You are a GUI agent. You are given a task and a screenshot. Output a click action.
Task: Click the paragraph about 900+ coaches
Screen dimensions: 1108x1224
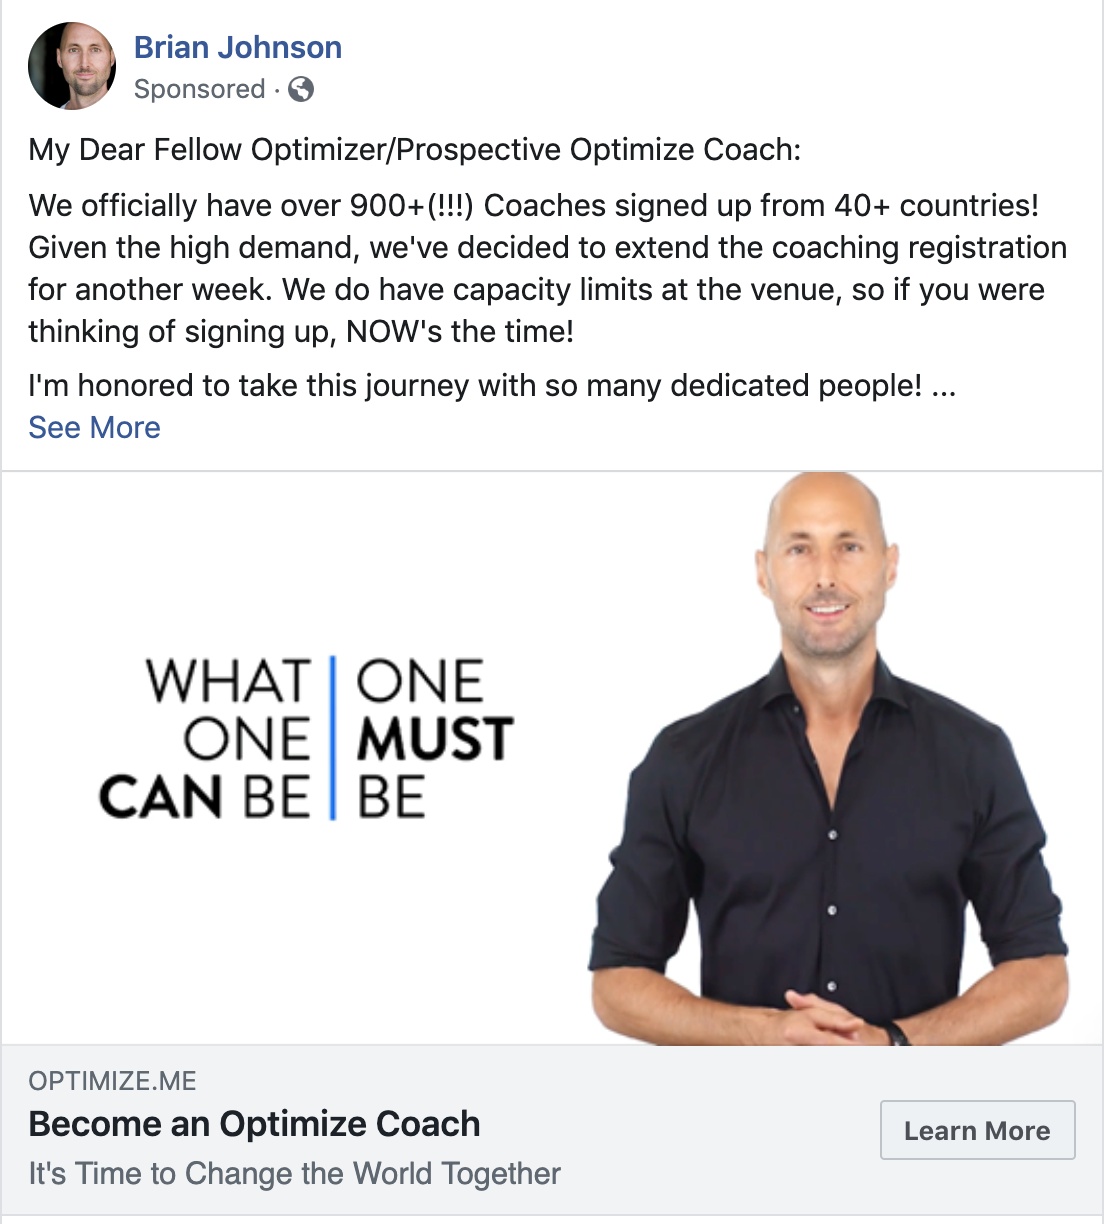pos(548,268)
